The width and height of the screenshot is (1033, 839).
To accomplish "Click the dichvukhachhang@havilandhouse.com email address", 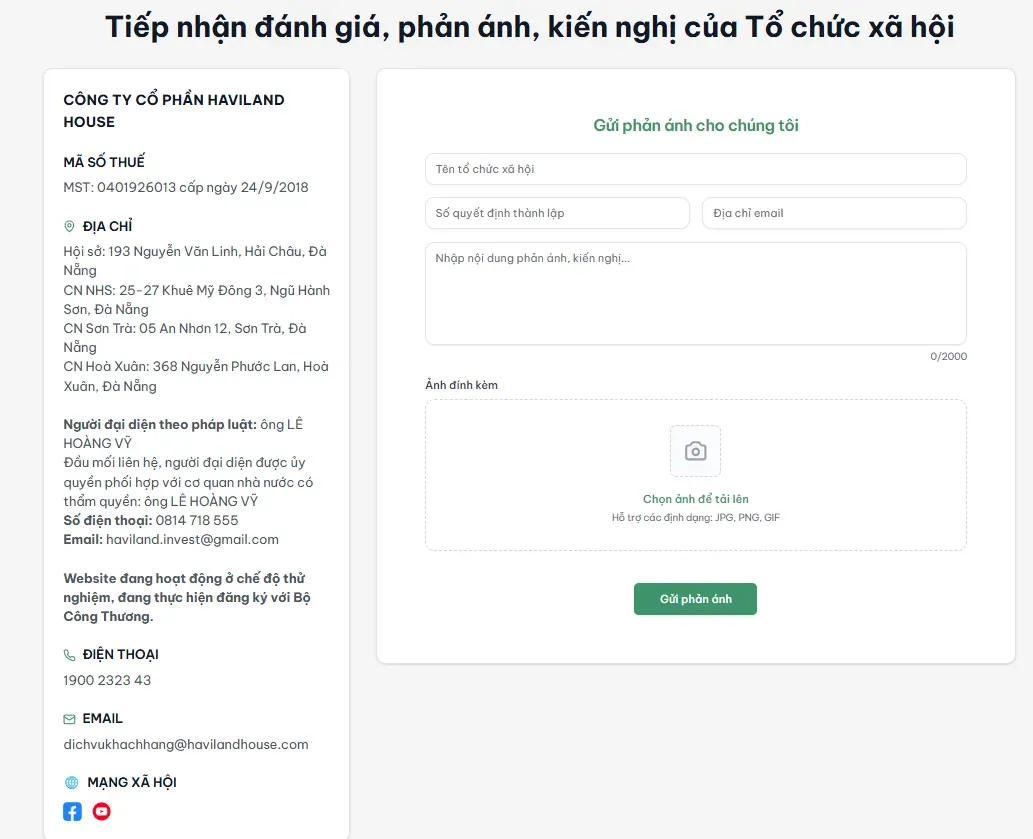I will pyautogui.click(x=186, y=745).
